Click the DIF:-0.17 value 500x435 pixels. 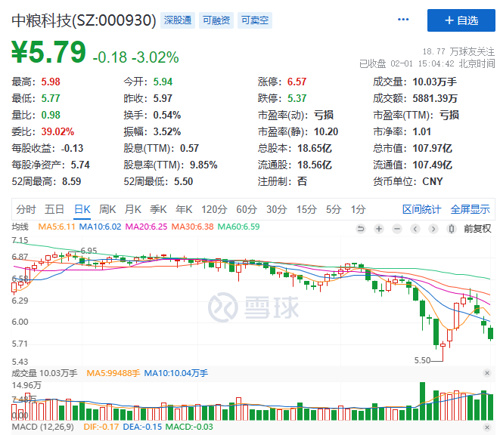pyautogui.click(x=101, y=427)
